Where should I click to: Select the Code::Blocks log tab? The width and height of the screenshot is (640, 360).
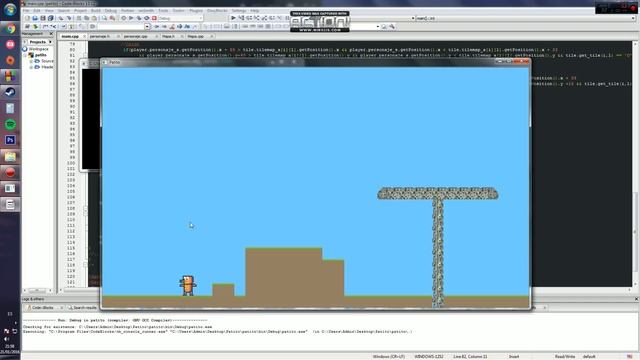coord(43,308)
